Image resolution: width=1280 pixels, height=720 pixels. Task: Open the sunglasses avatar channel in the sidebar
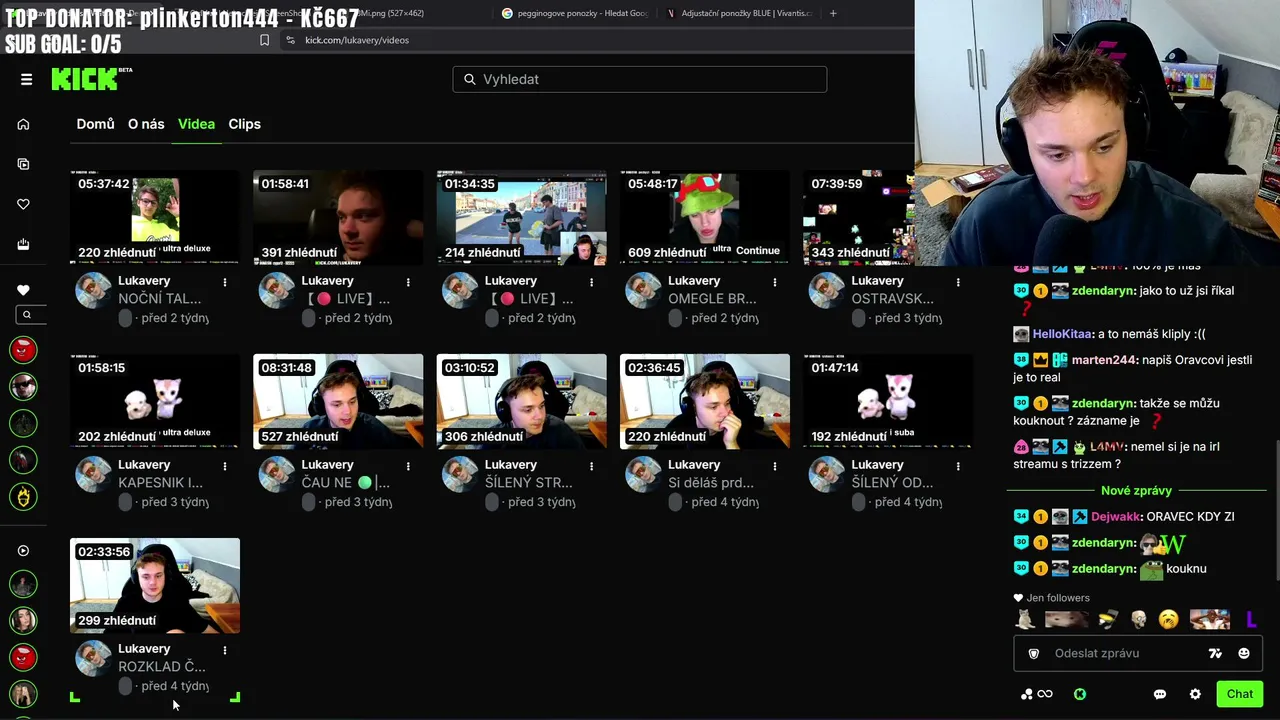coord(23,386)
